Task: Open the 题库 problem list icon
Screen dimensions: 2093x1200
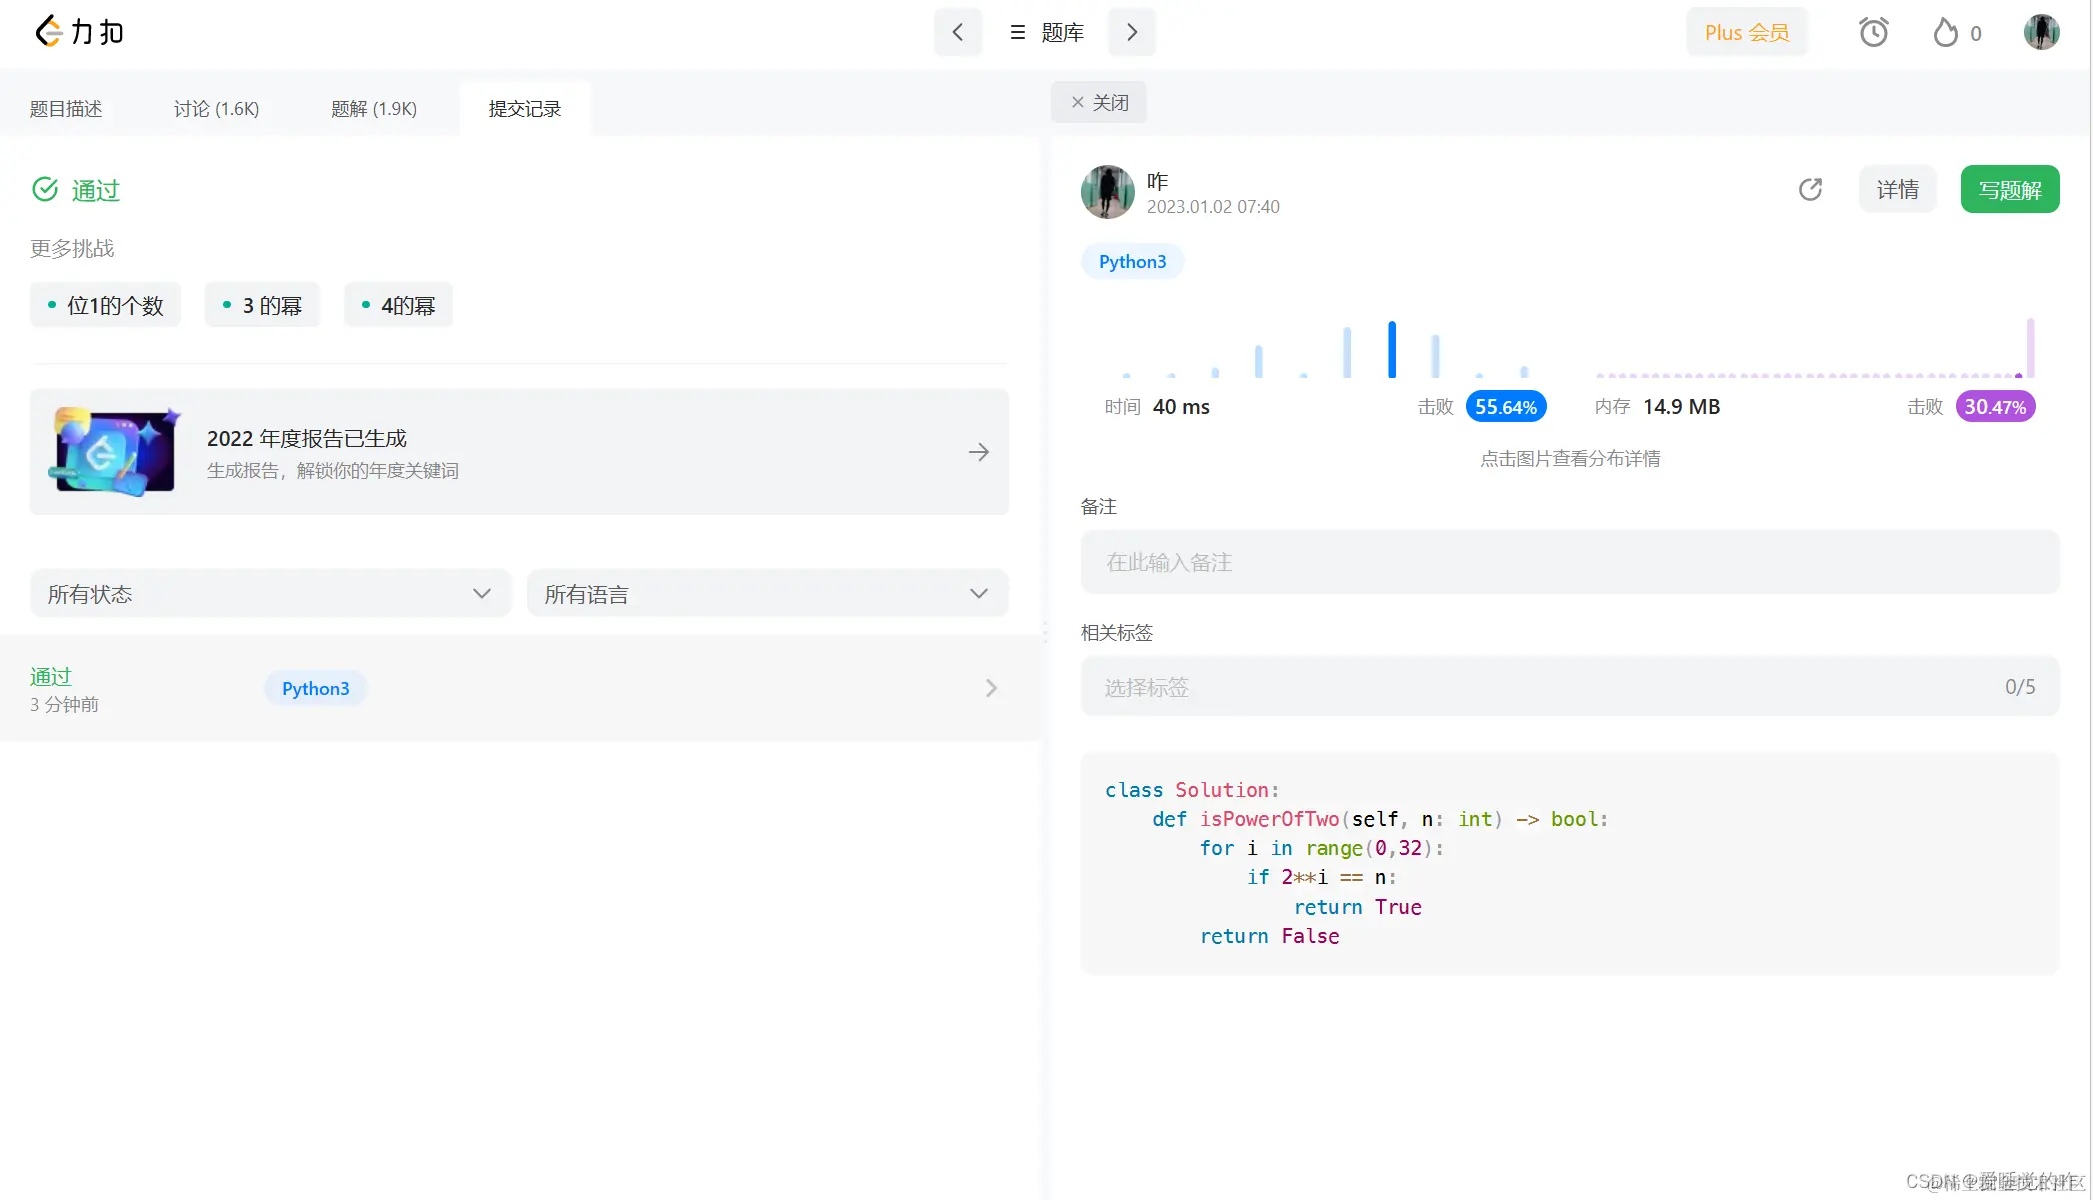Action: [1018, 32]
